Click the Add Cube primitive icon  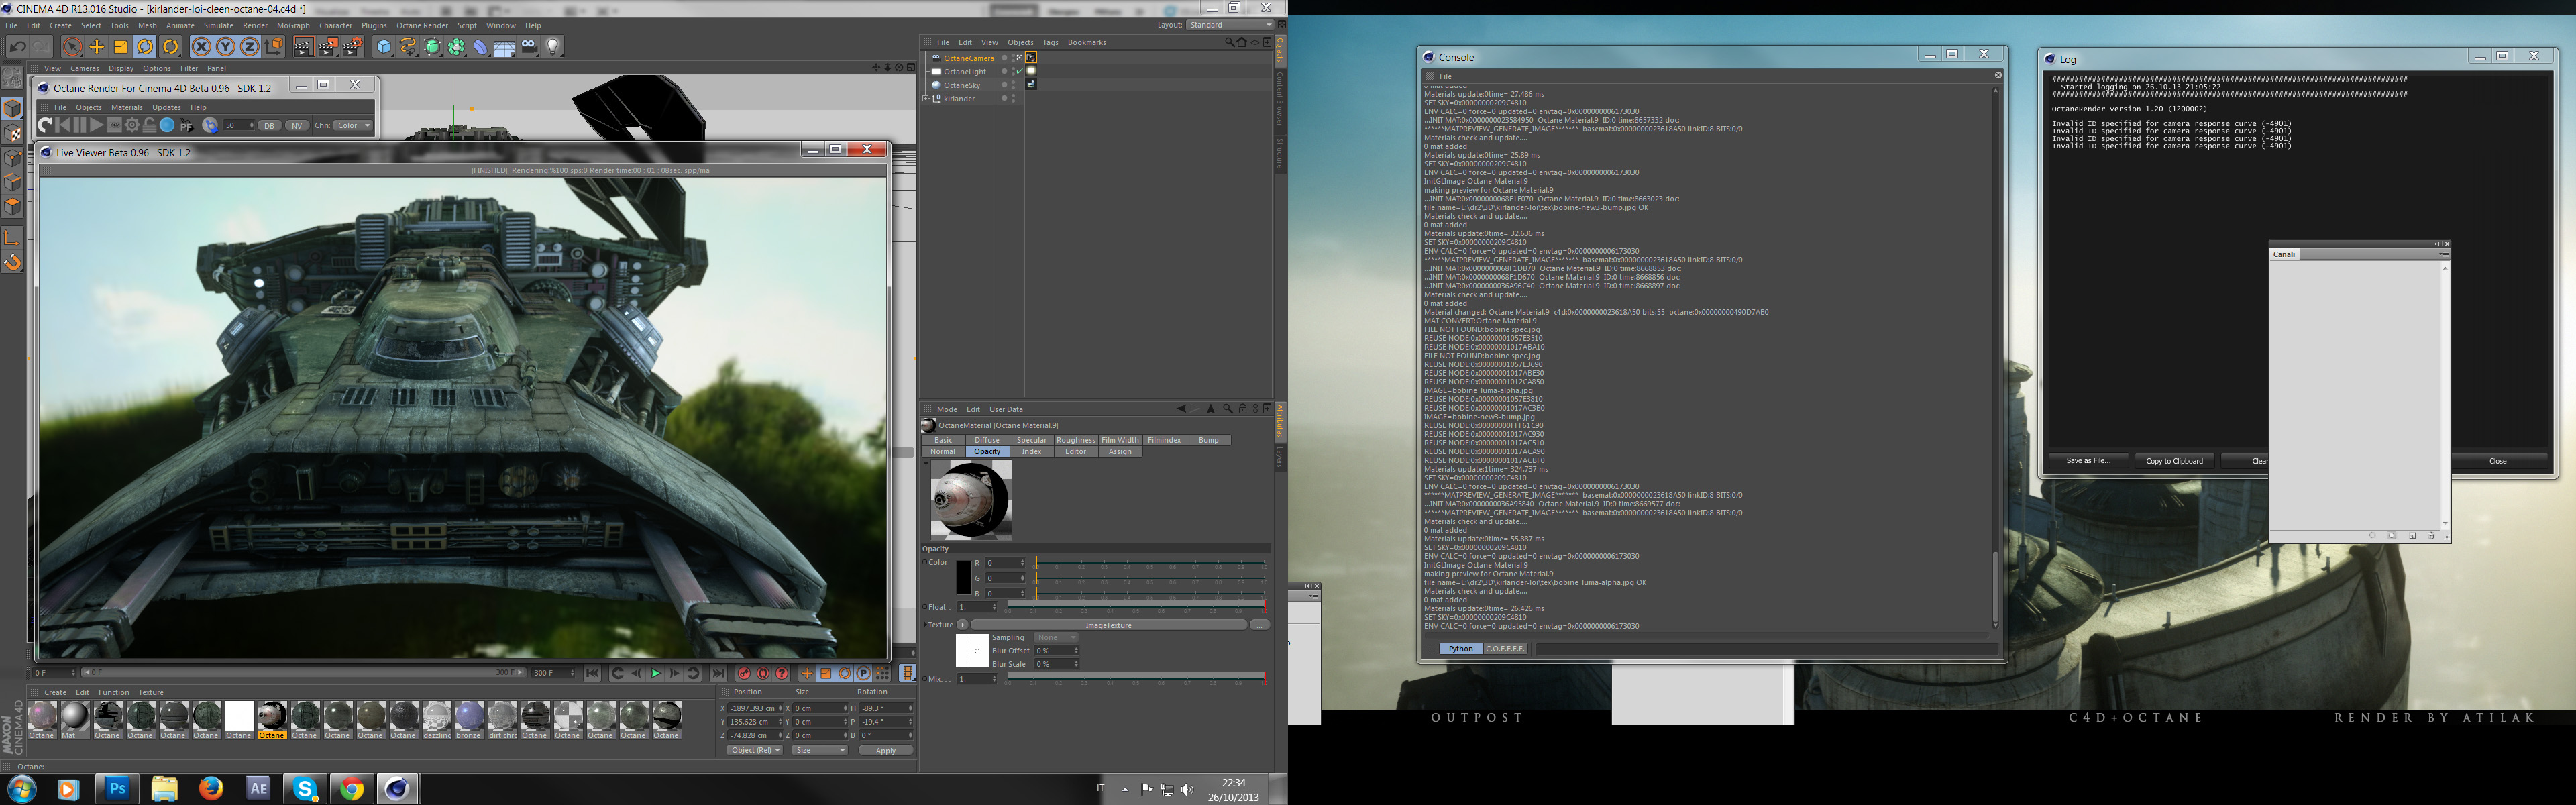(384, 47)
